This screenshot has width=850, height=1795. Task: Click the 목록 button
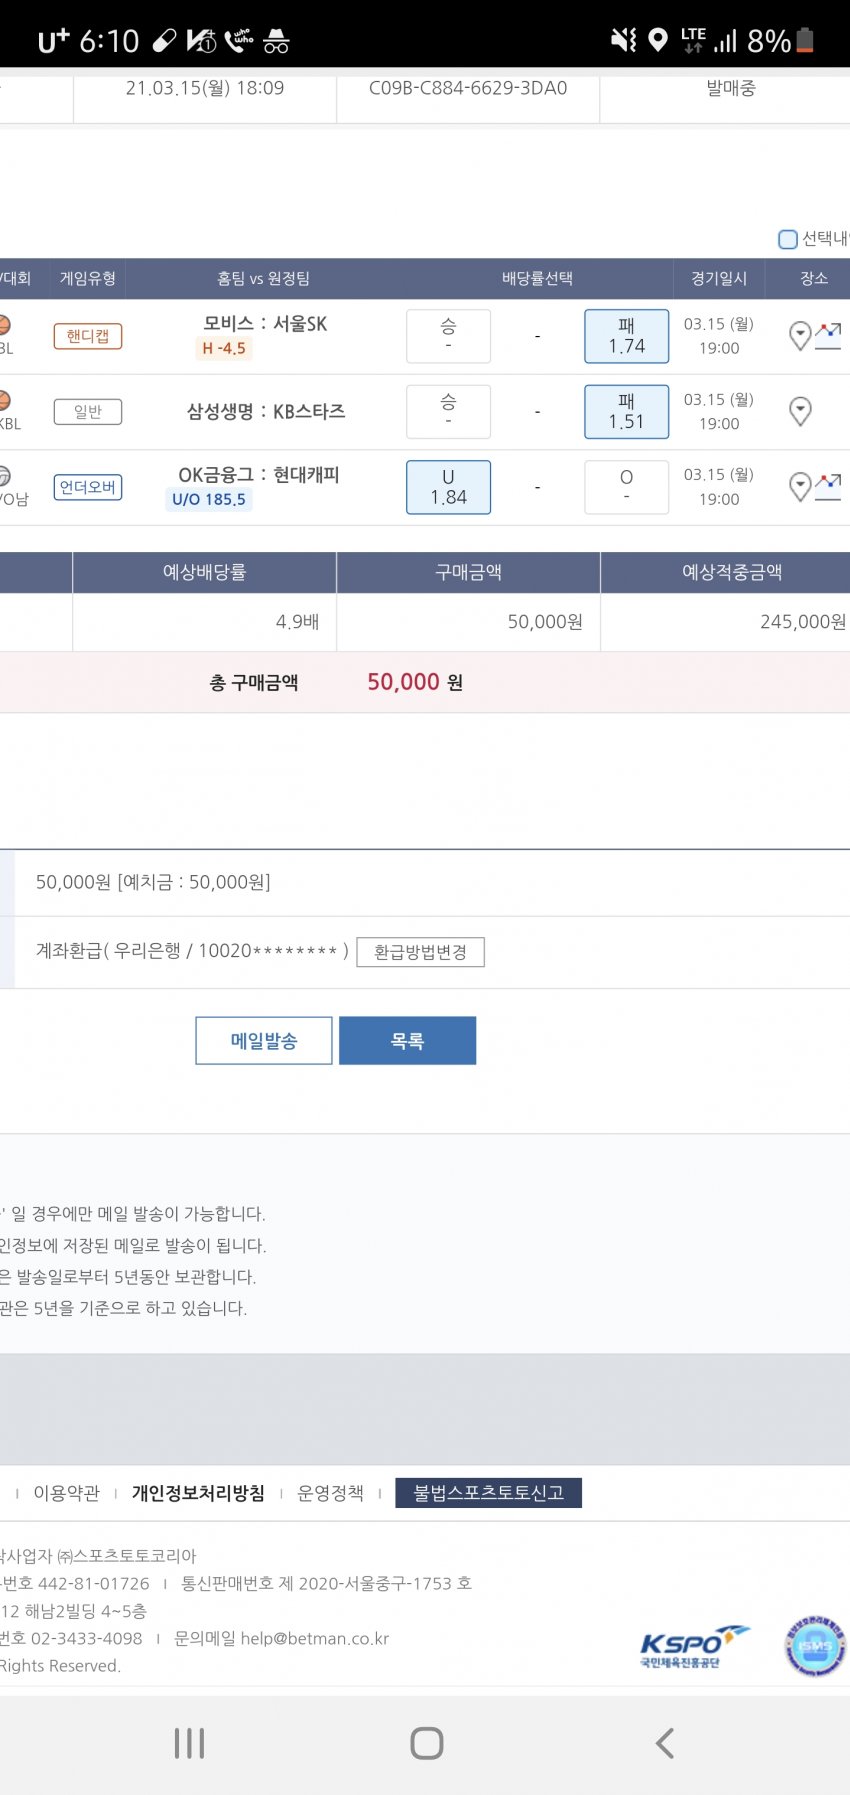coord(407,1041)
